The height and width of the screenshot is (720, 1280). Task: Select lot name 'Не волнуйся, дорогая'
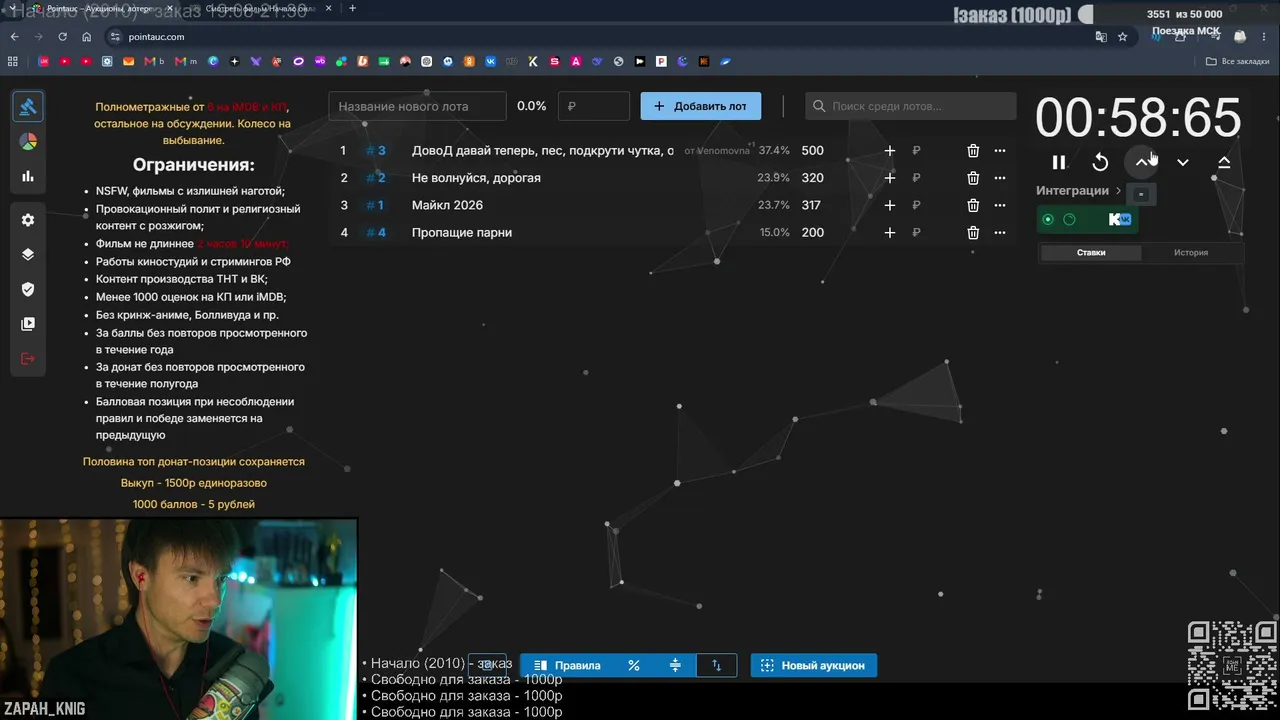click(x=476, y=178)
